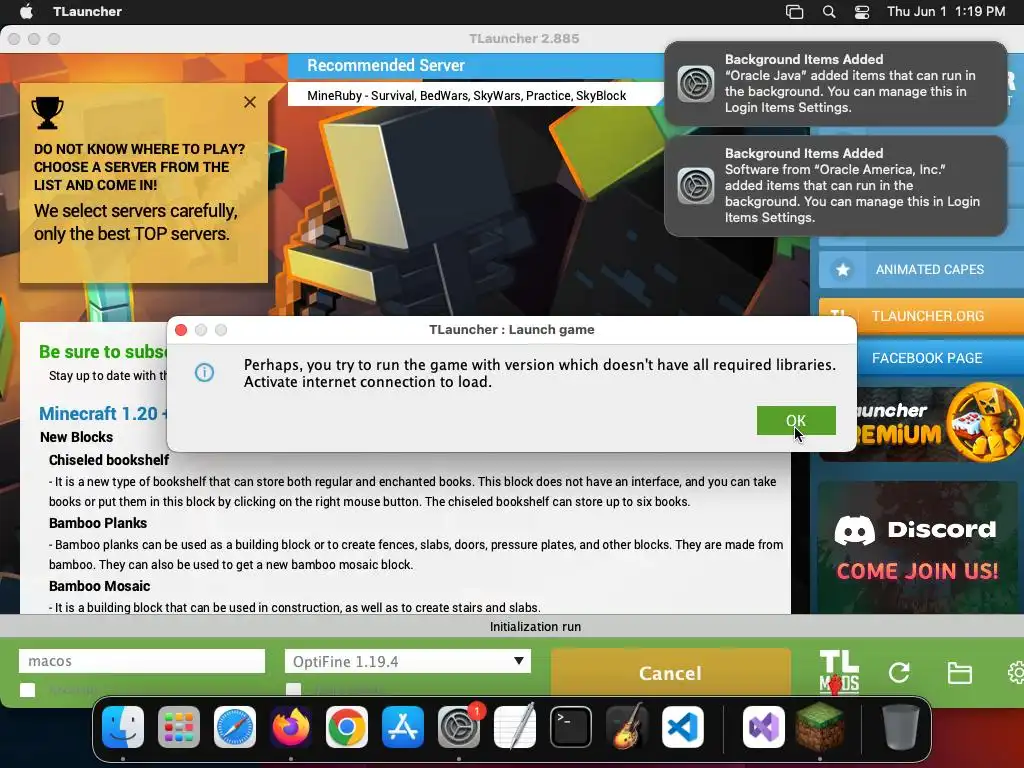This screenshot has height=768, width=1024.
Task: Open TextEdit from the dock
Action: pyautogui.click(x=515, y=727)
